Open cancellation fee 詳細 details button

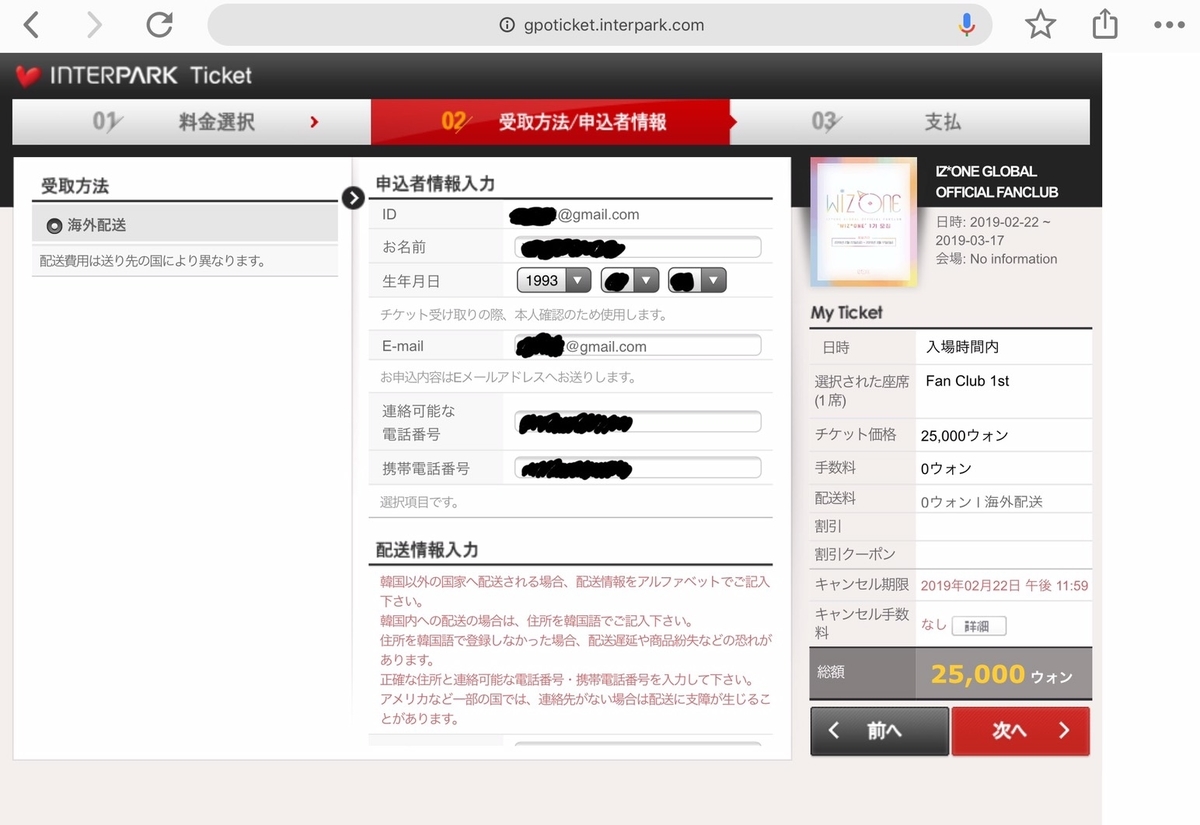point(978,626)
